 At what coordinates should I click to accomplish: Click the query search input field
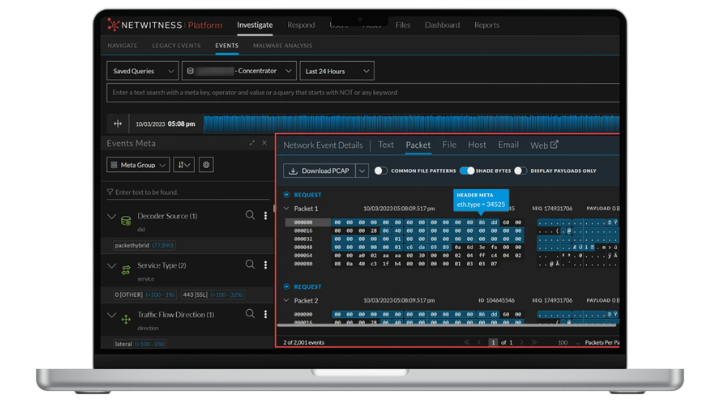pyautogui.click(x=363, y=92)
